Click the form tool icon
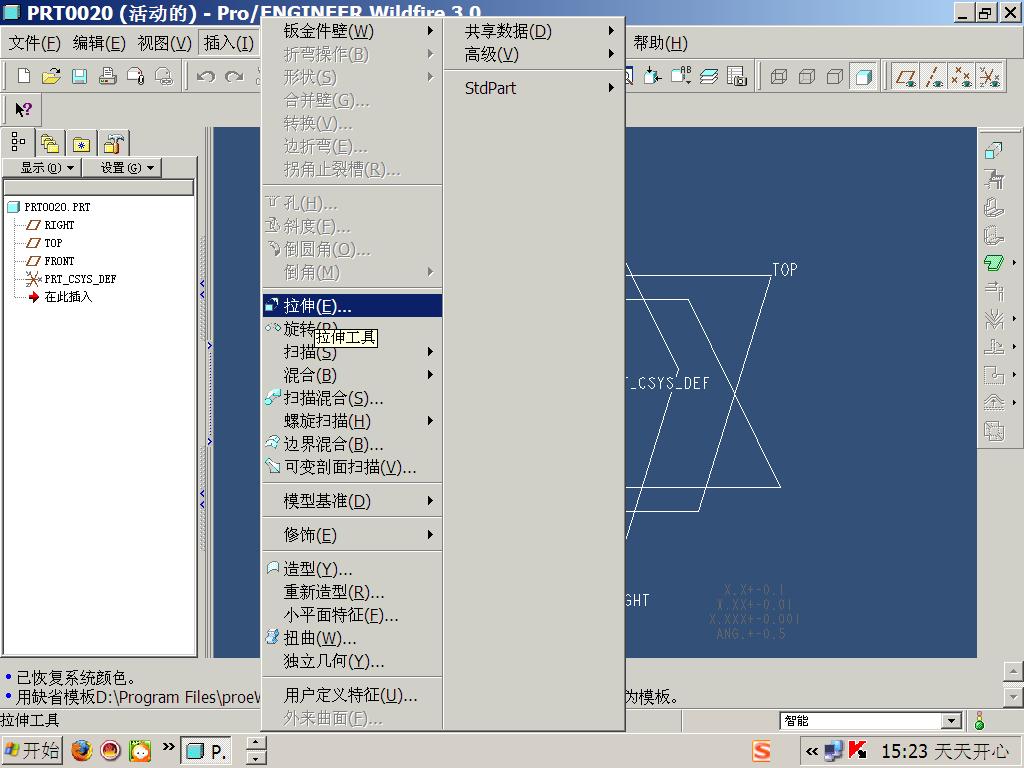Image resolution: width=1024 pixels, height=768 pixels. (993, 403)
